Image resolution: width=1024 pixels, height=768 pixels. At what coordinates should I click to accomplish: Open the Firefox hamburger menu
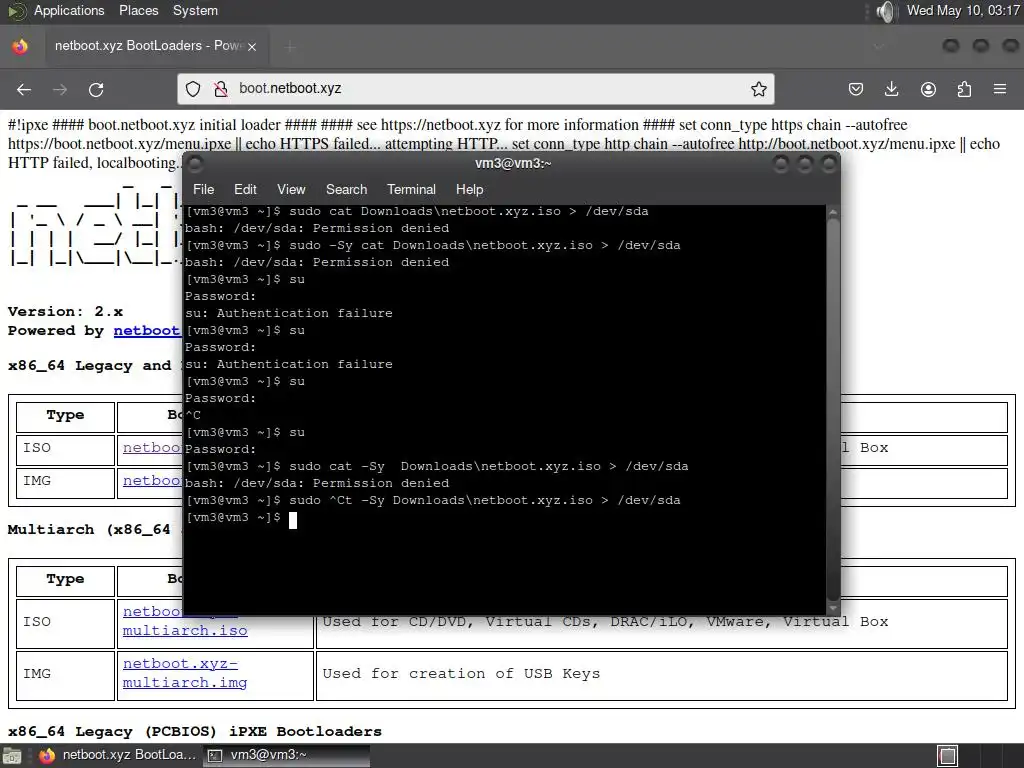(1000, 89)
